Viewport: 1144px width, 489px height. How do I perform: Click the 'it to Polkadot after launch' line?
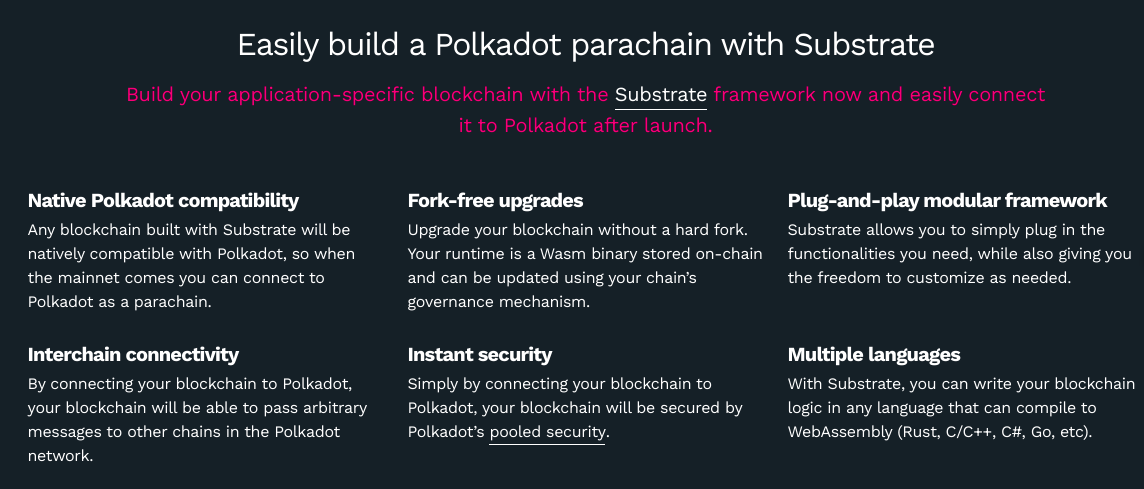pos(585,126)
